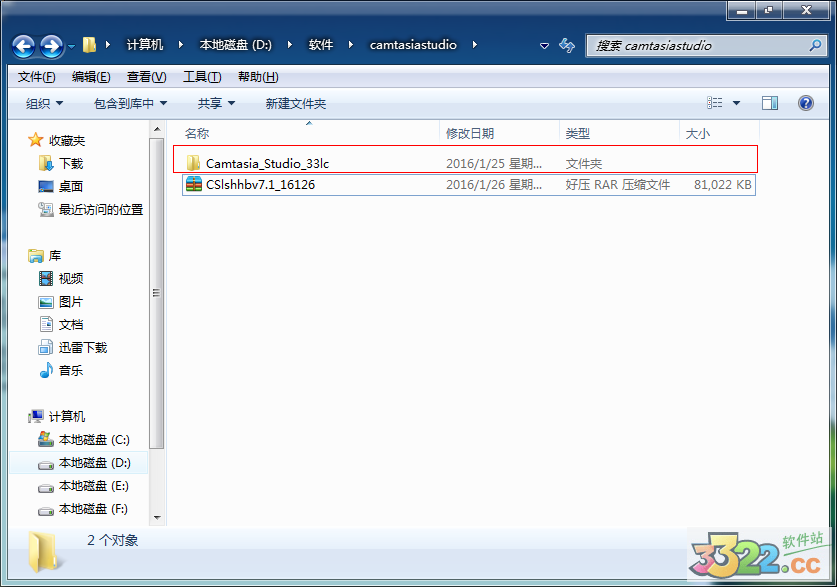The height and width of the screenshot is (587, 837).
Task: Select 本地磁盘 (D:) in the address breadcrumb
Action: tap(235, 45)
